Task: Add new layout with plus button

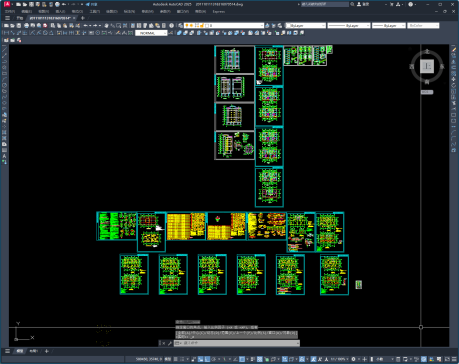Action: pyautogui.click(x=47, y=351)
